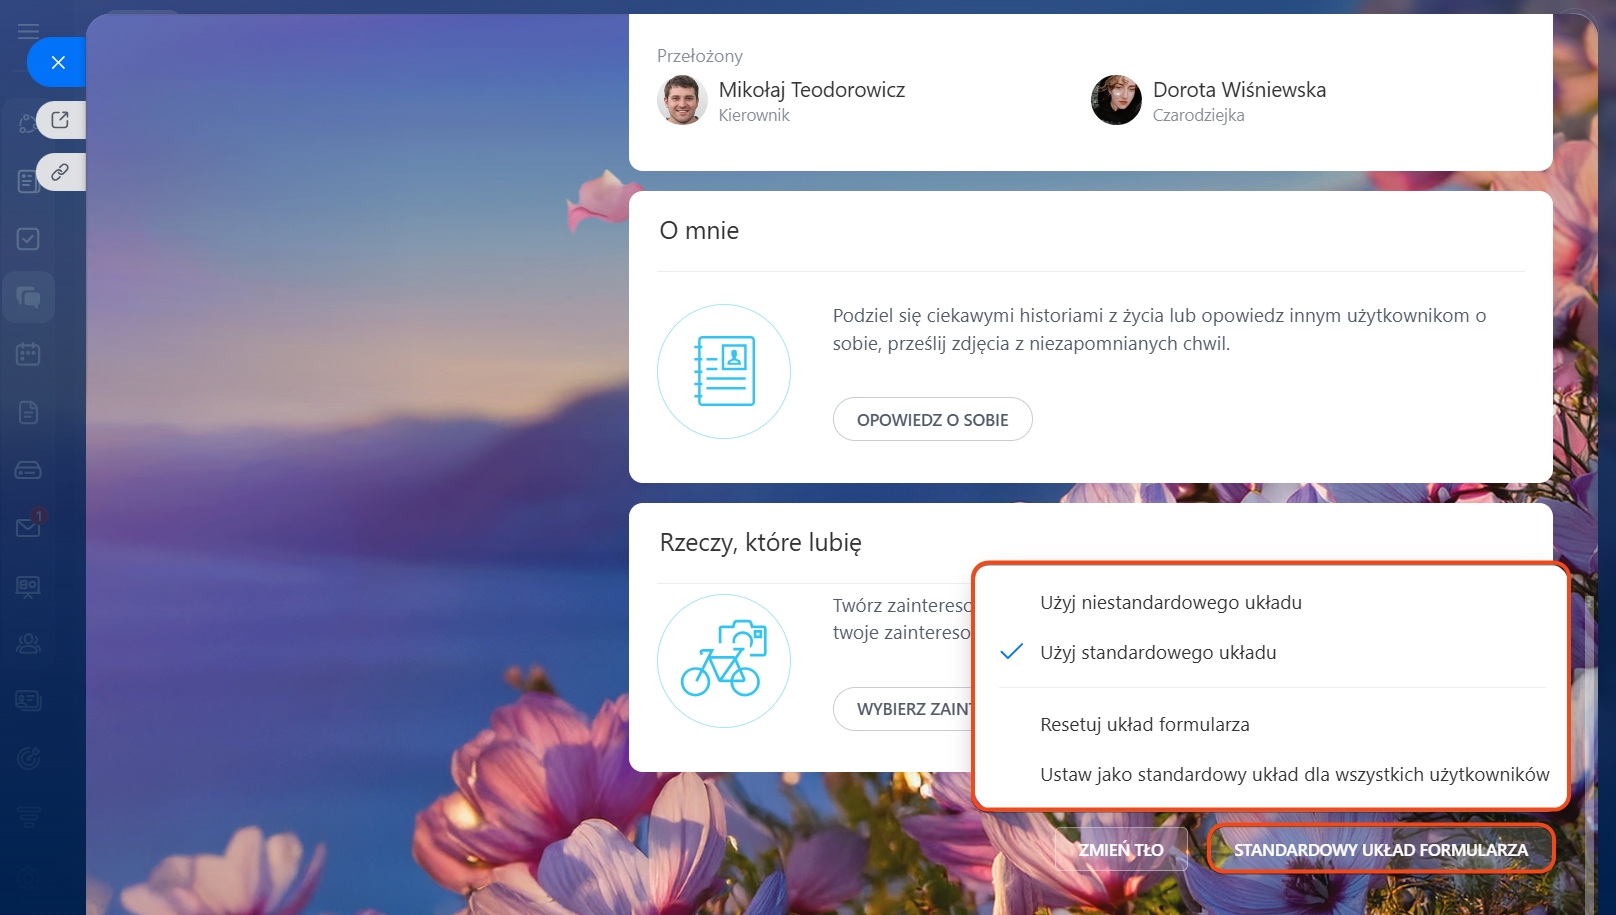This screenshot has height=915, width=1616.
Task: Toggle the hamburger menu at top left
Action: tap(28, 32)
